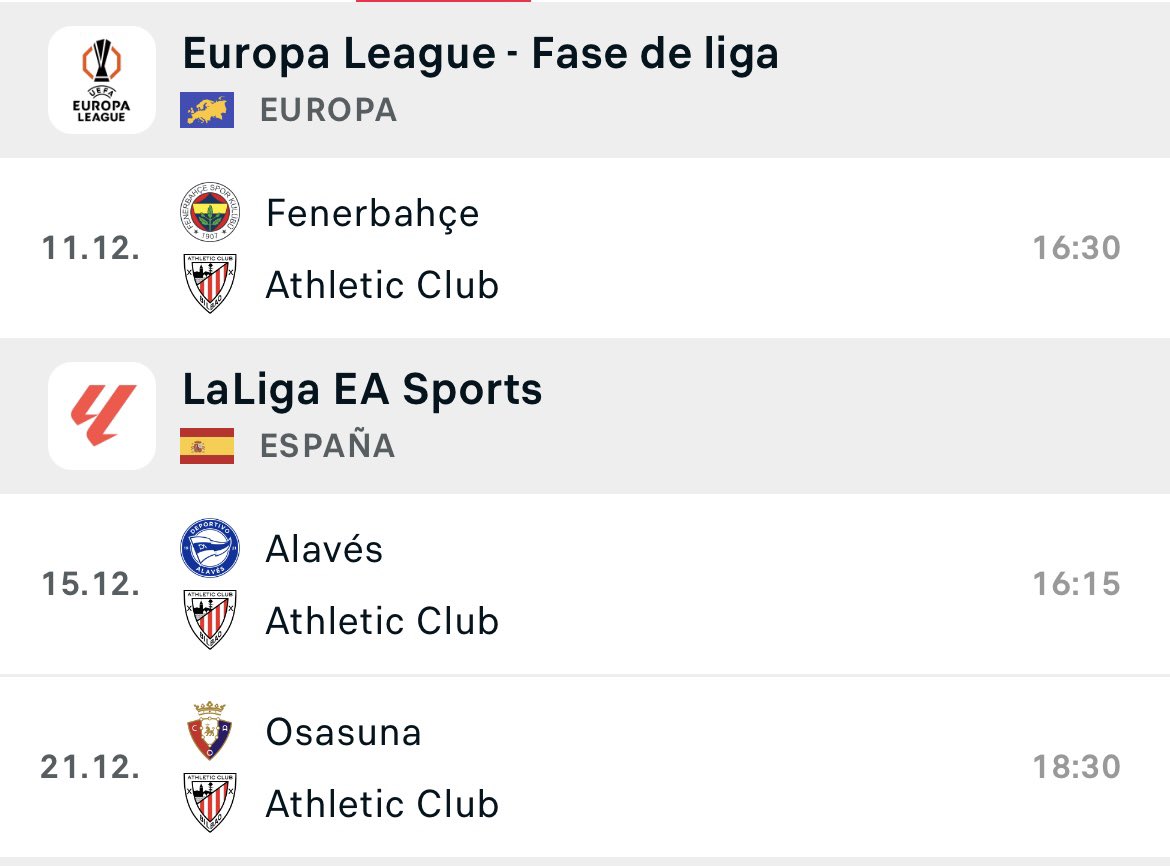Viewport: 1170px width, 866px height.
Task: Open the 21.12. match at 18:30
Action: [x=585, y=767]
